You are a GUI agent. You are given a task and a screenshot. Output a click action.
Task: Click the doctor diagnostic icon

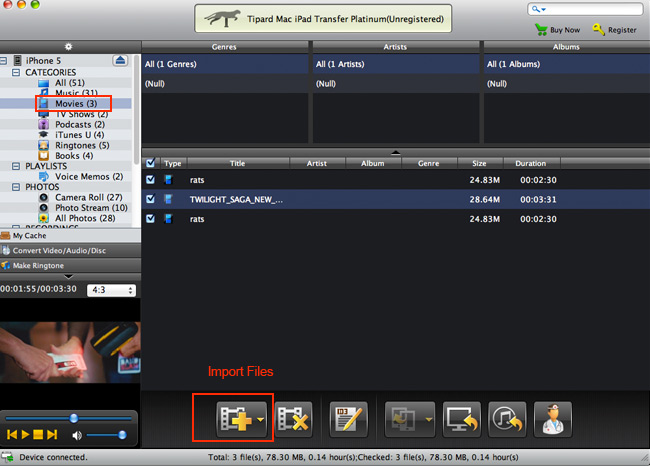(x=553, y=419)
